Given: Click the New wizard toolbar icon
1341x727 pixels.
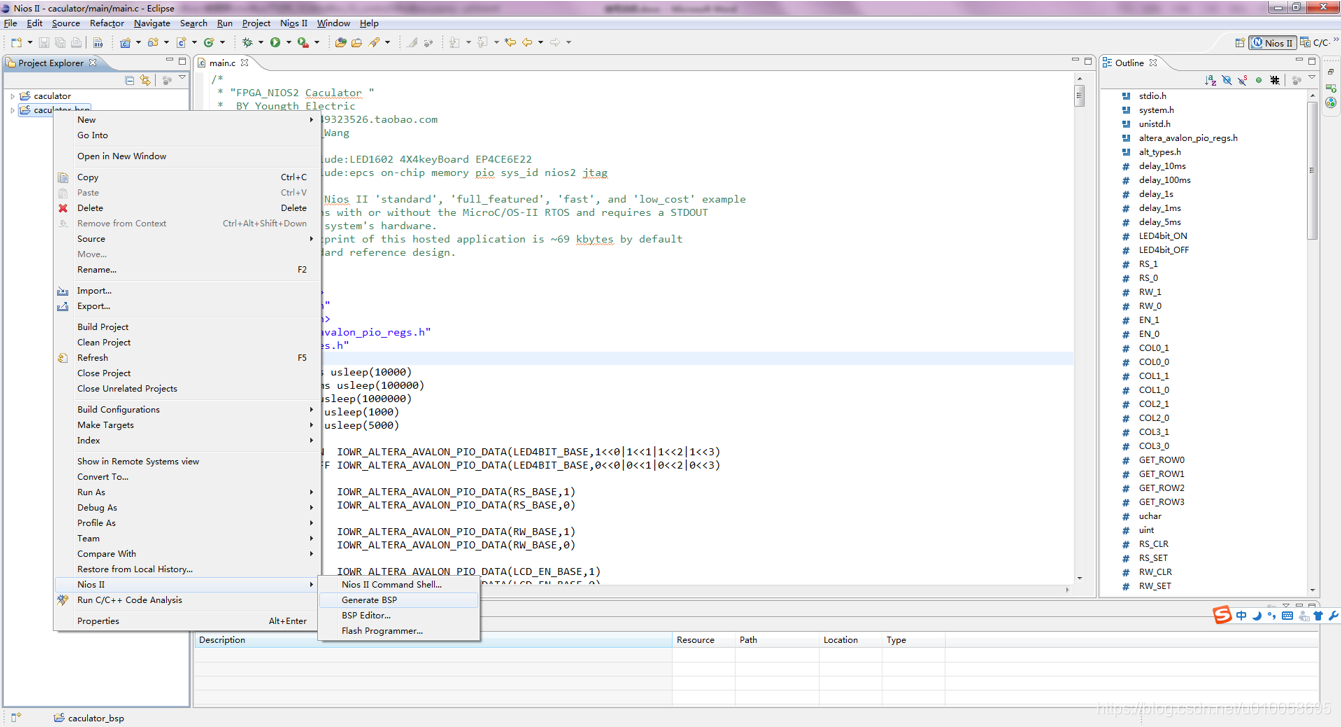Looking at the screenshot, I should click(x=16, y=42).
